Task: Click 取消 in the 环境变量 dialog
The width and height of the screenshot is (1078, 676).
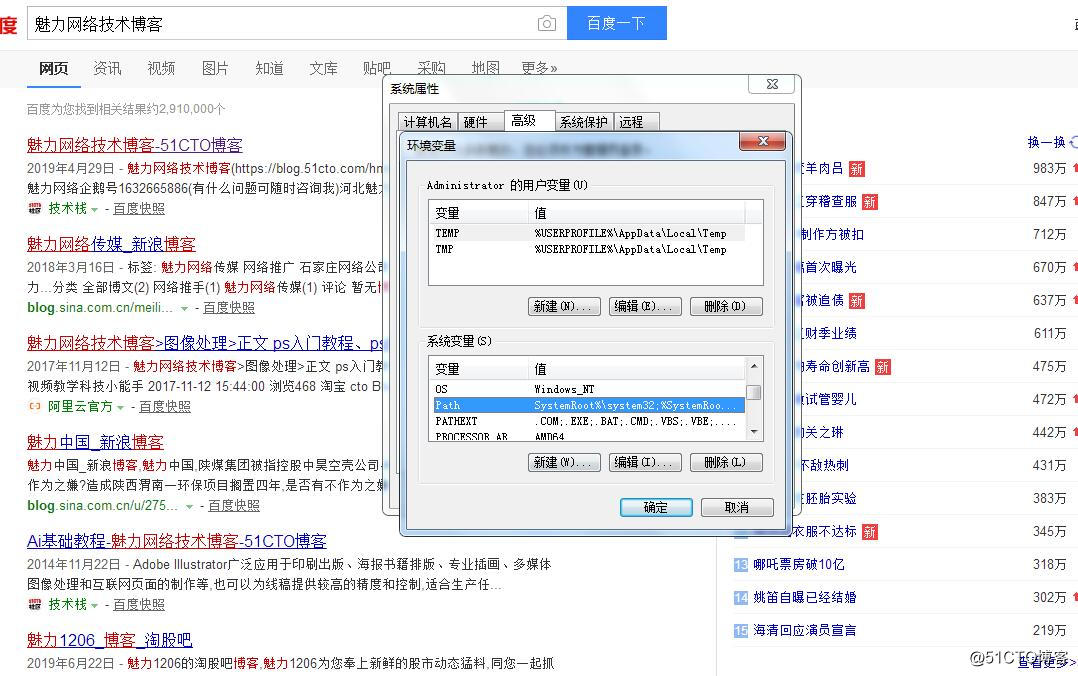Action: (737, 508)
